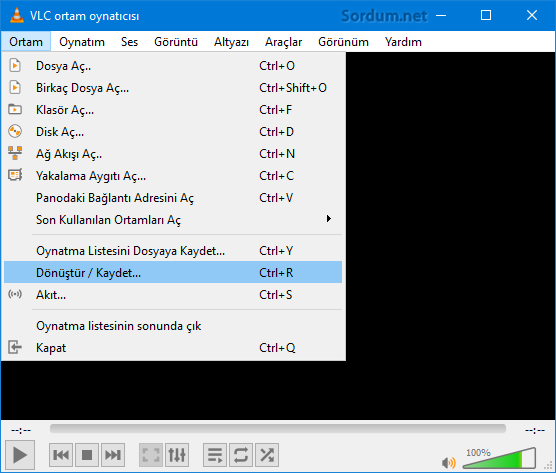Toggle shuffle random playback
The height and width of the screenshot is (473, 556).
pos(267,455)
